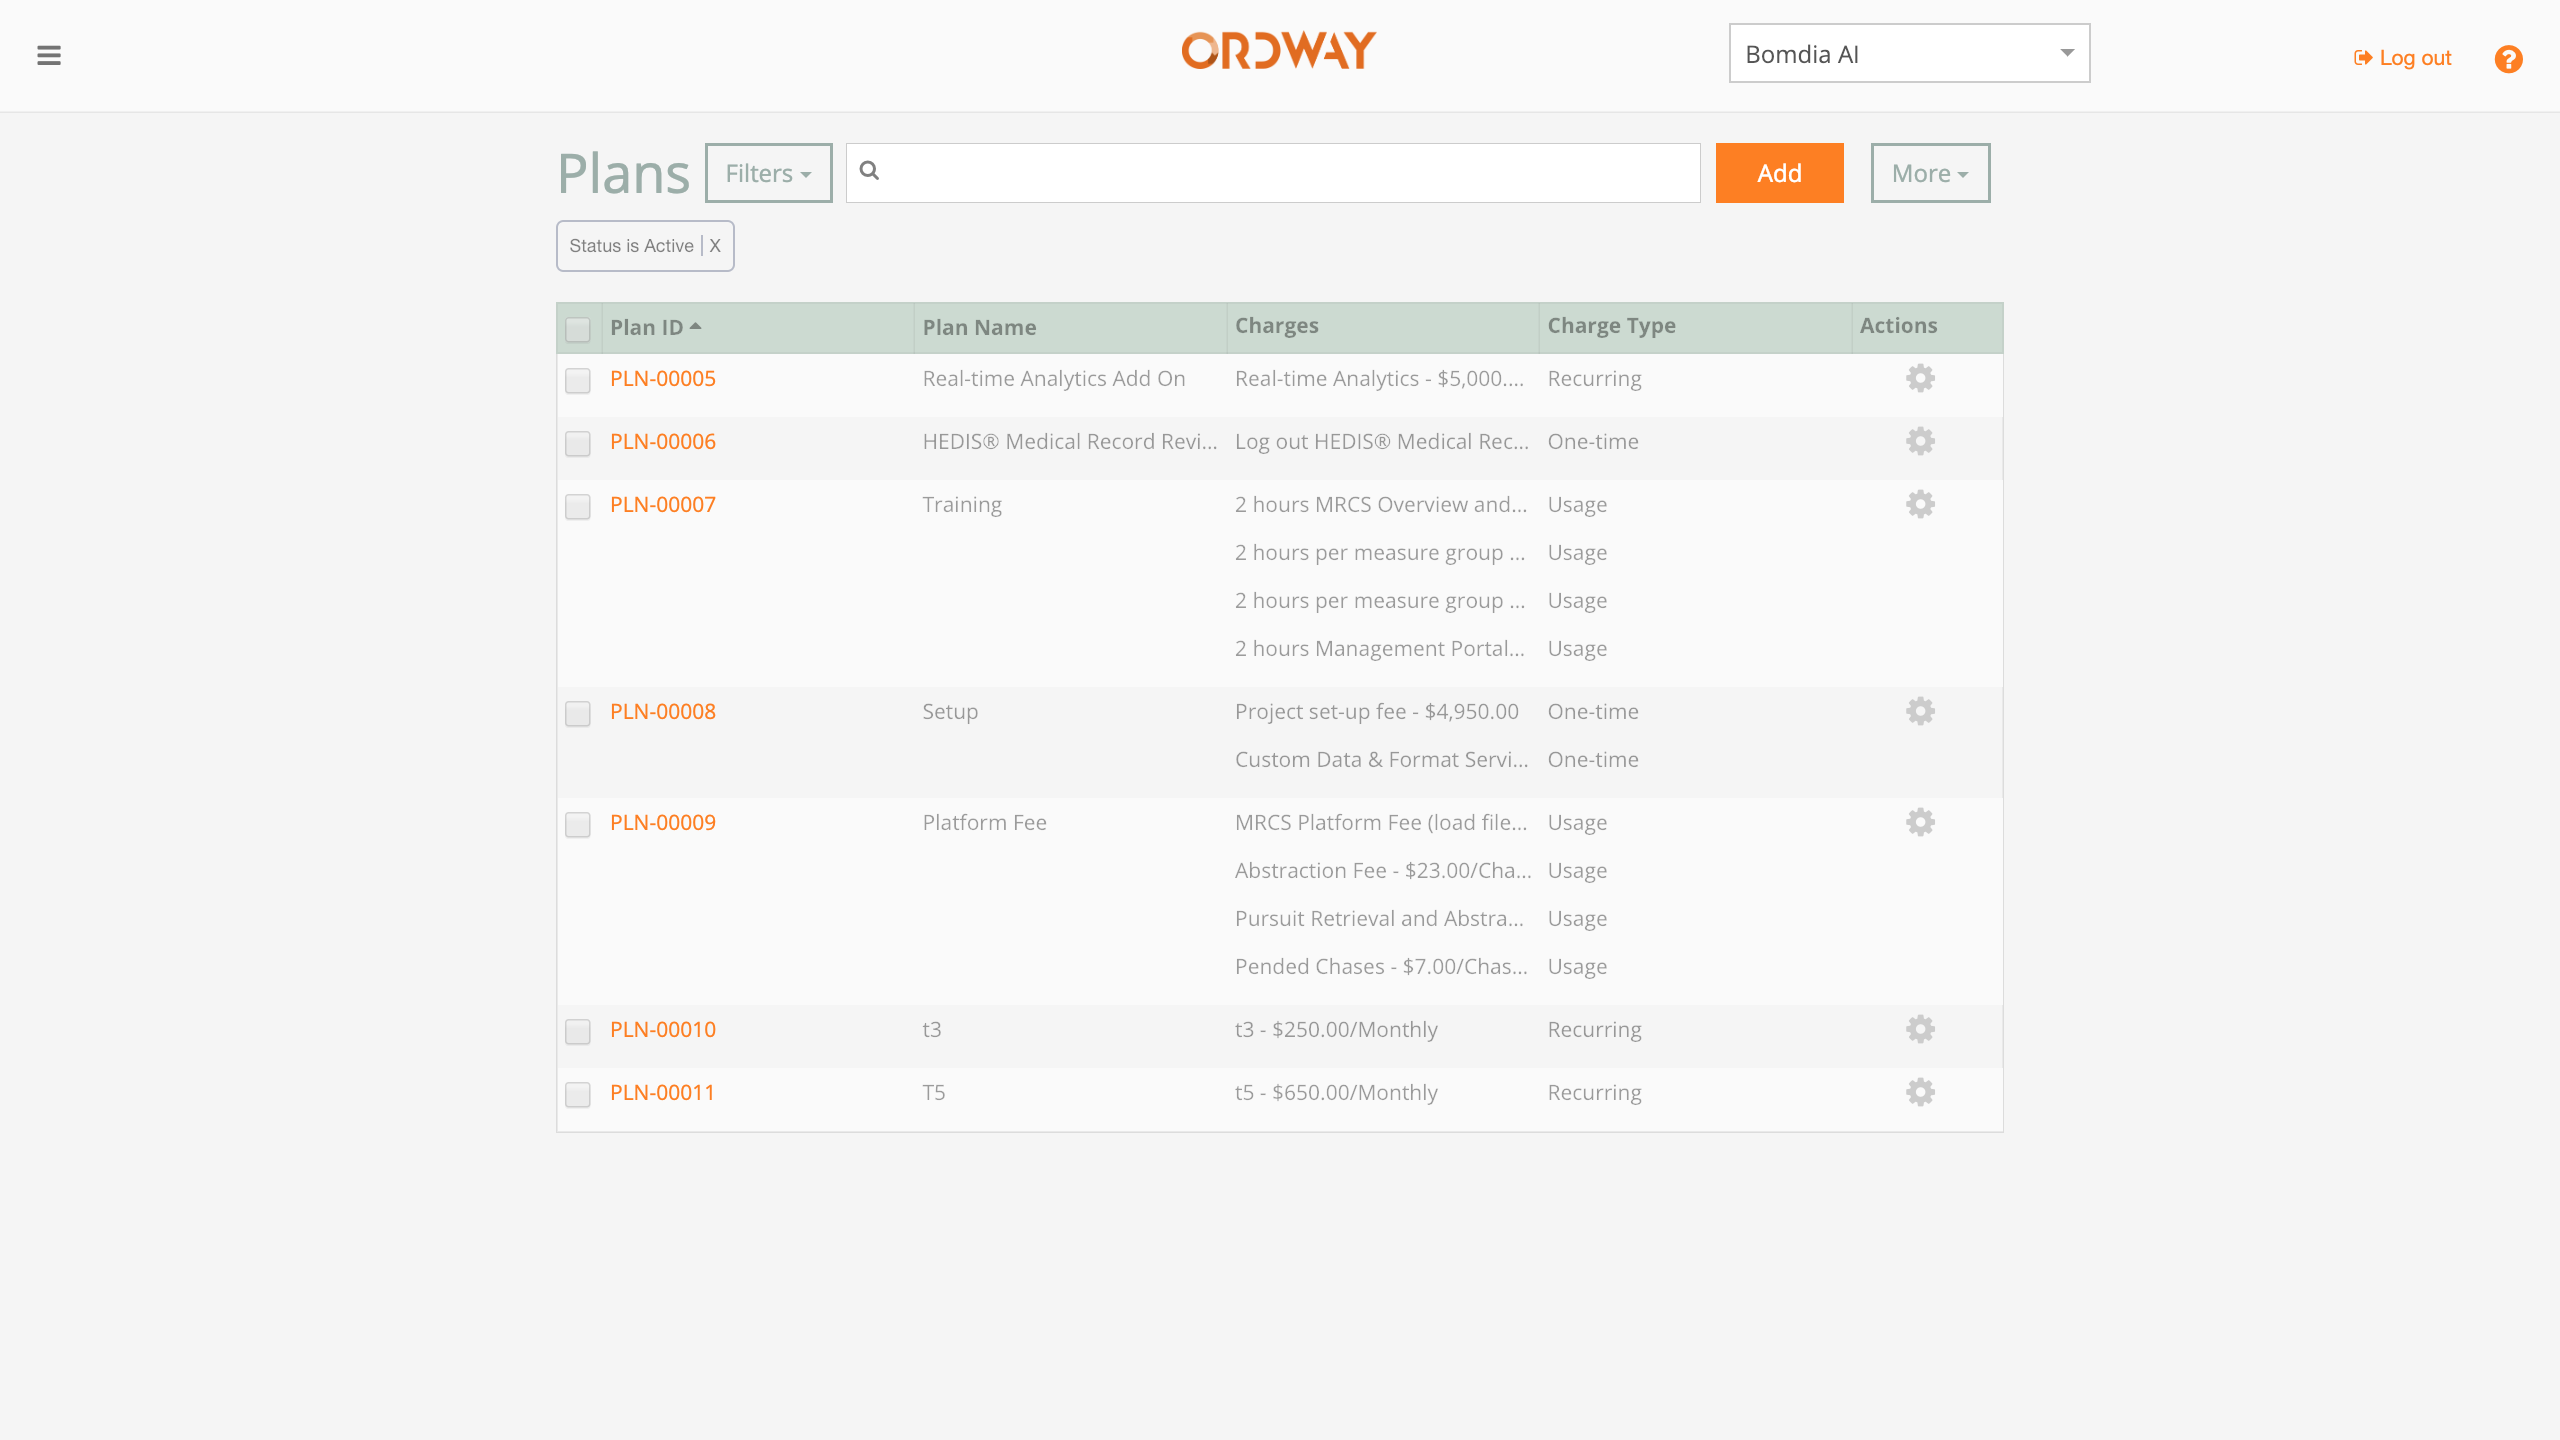2560x1440 pixels.
Task: Open the More dropdown menu
Action: pyautogui.click(x=1929, y=173)
